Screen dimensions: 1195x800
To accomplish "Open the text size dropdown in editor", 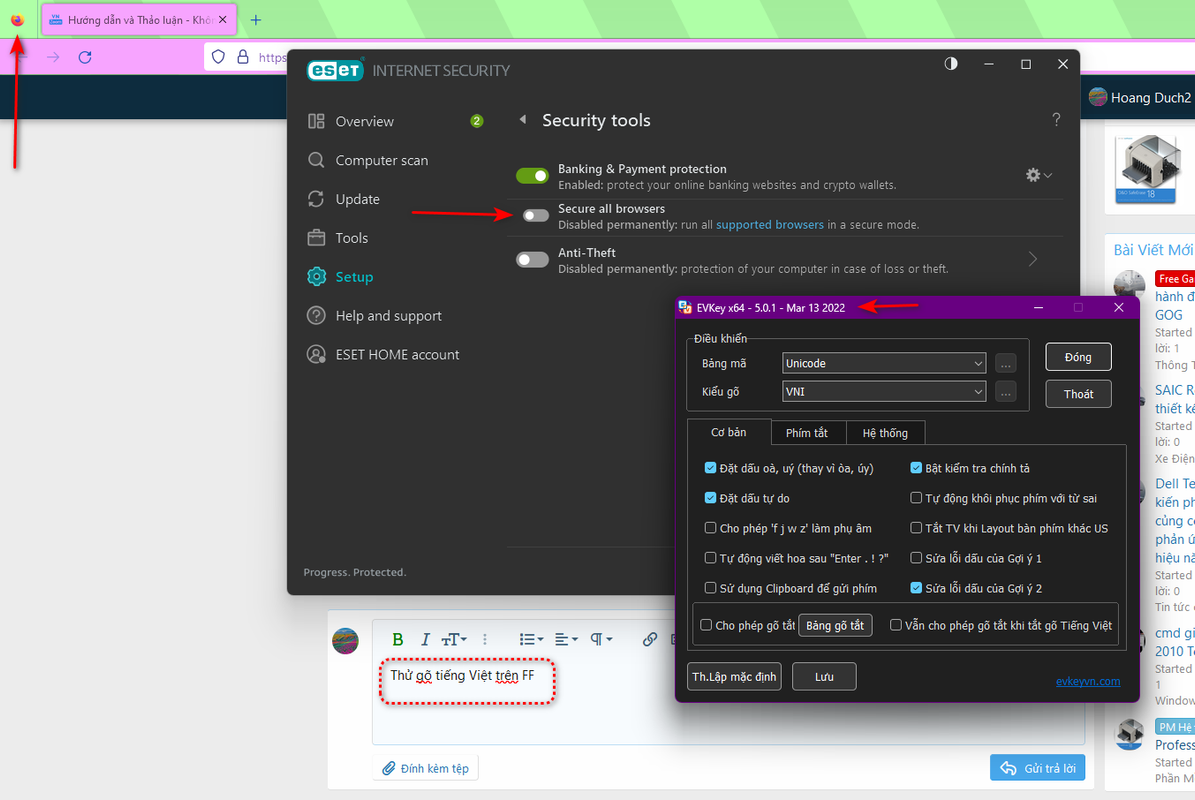I will 454,639.
